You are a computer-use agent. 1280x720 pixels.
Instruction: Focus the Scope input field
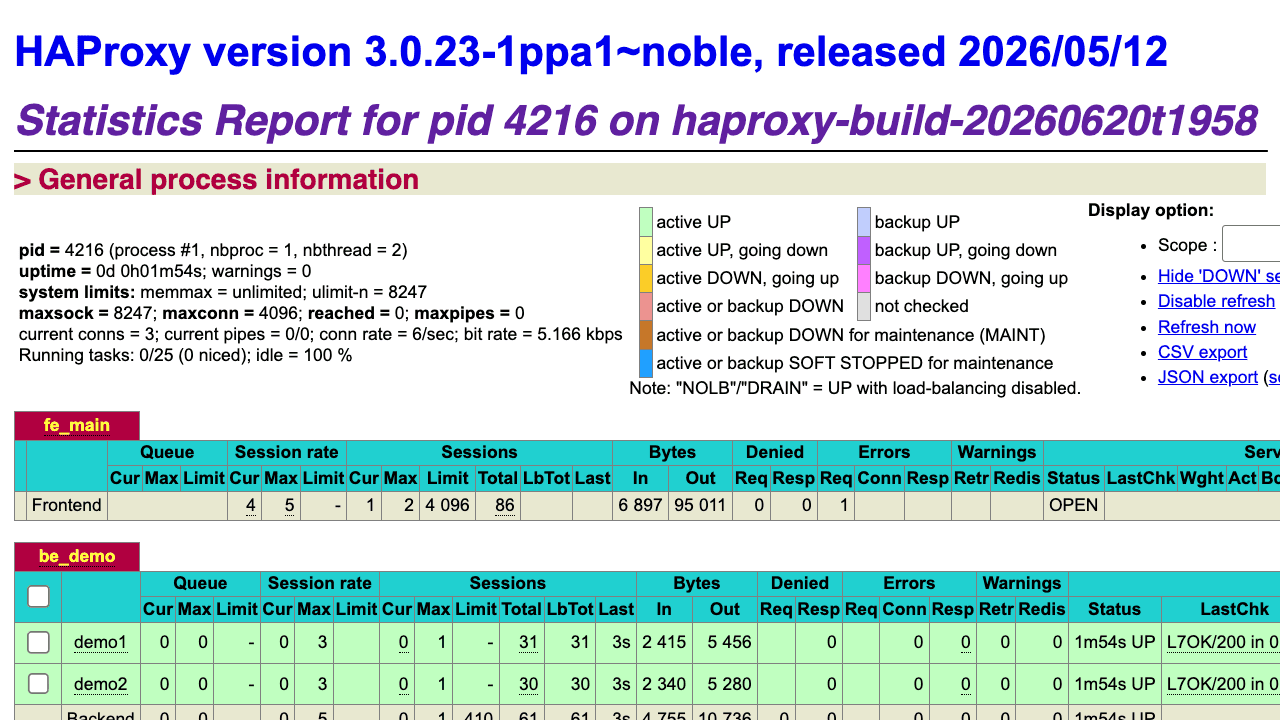tap(1251, 244)
